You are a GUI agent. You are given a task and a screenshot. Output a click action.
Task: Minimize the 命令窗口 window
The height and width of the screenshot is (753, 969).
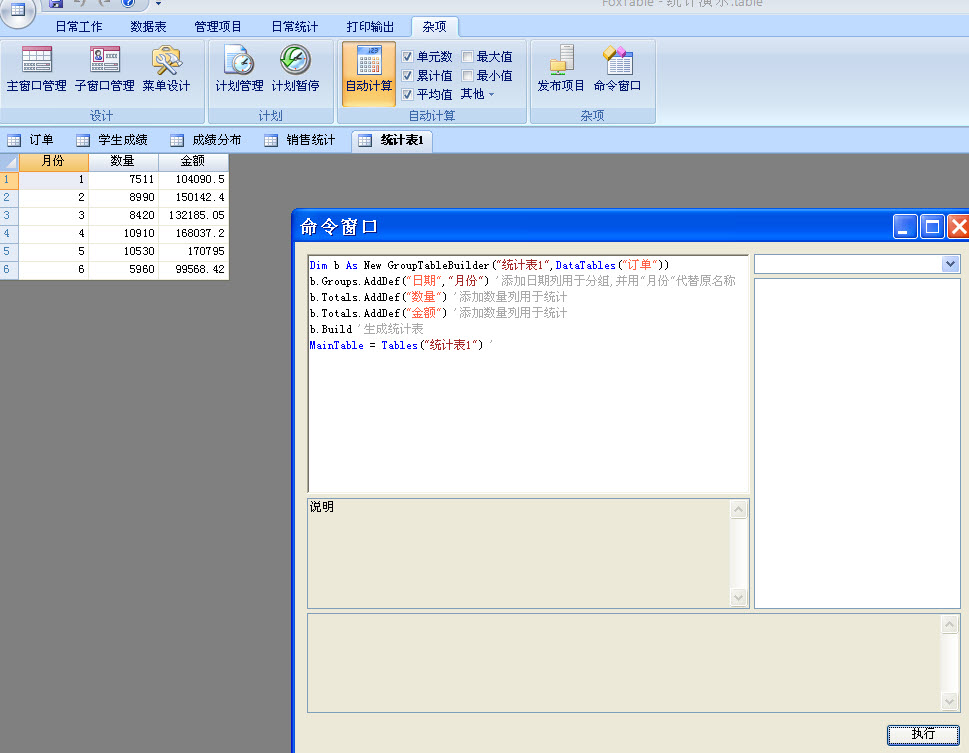point(905,227)
